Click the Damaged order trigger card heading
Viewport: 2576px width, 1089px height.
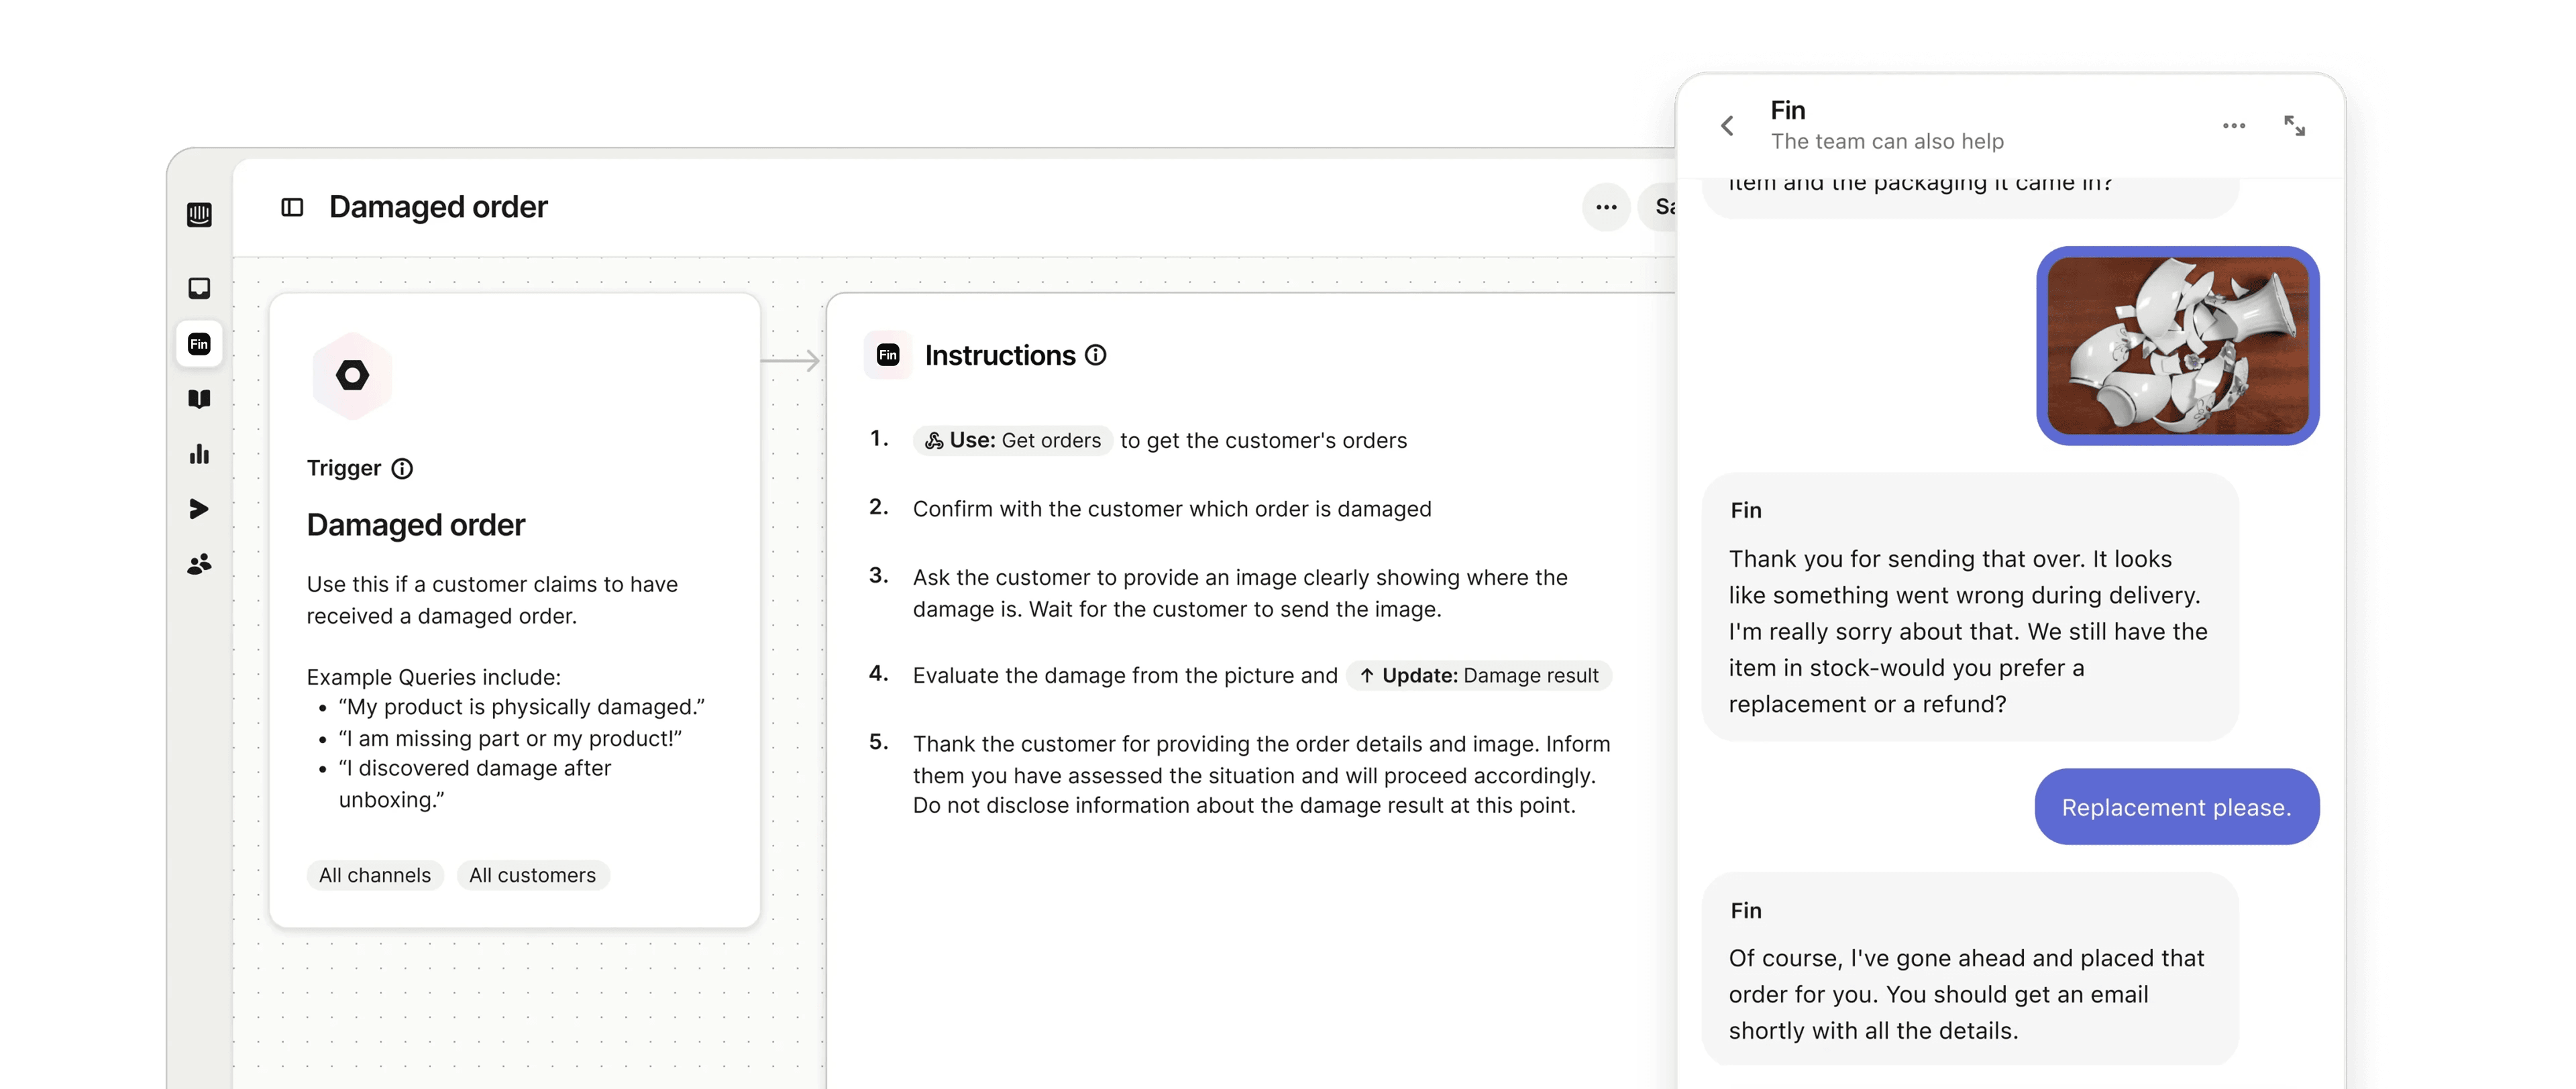click(x=416, y=525)
